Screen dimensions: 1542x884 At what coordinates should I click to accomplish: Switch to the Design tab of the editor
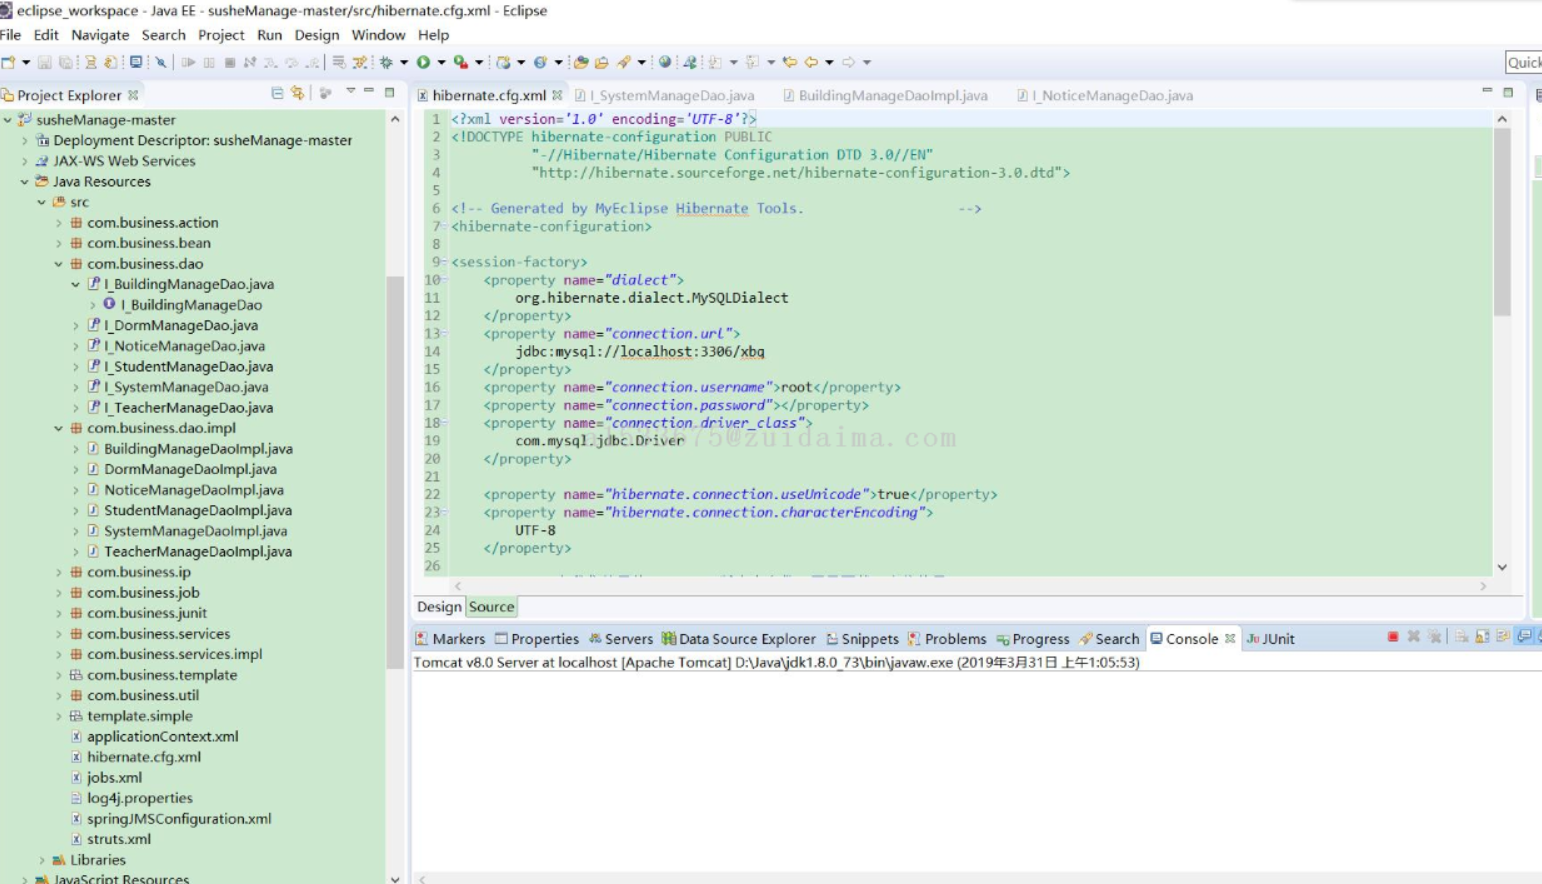[439, 606]
